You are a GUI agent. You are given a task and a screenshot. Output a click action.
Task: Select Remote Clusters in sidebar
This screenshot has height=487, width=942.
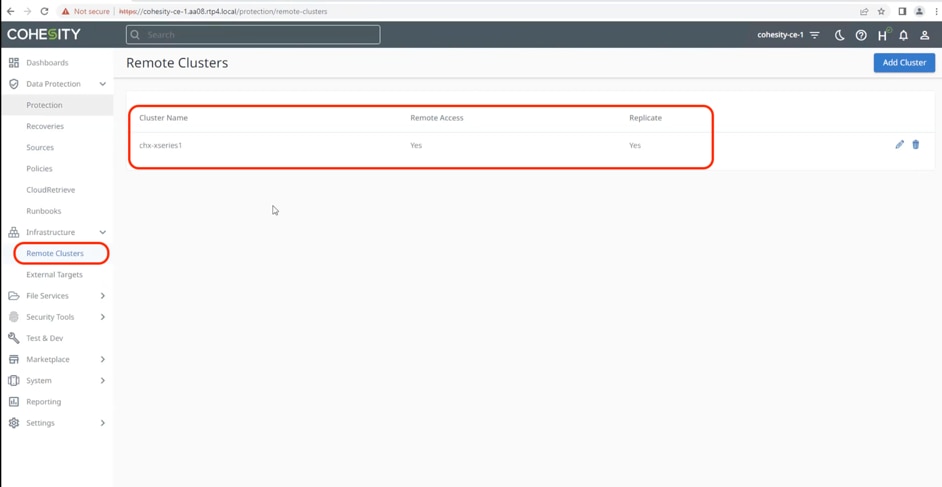(55, 253)
